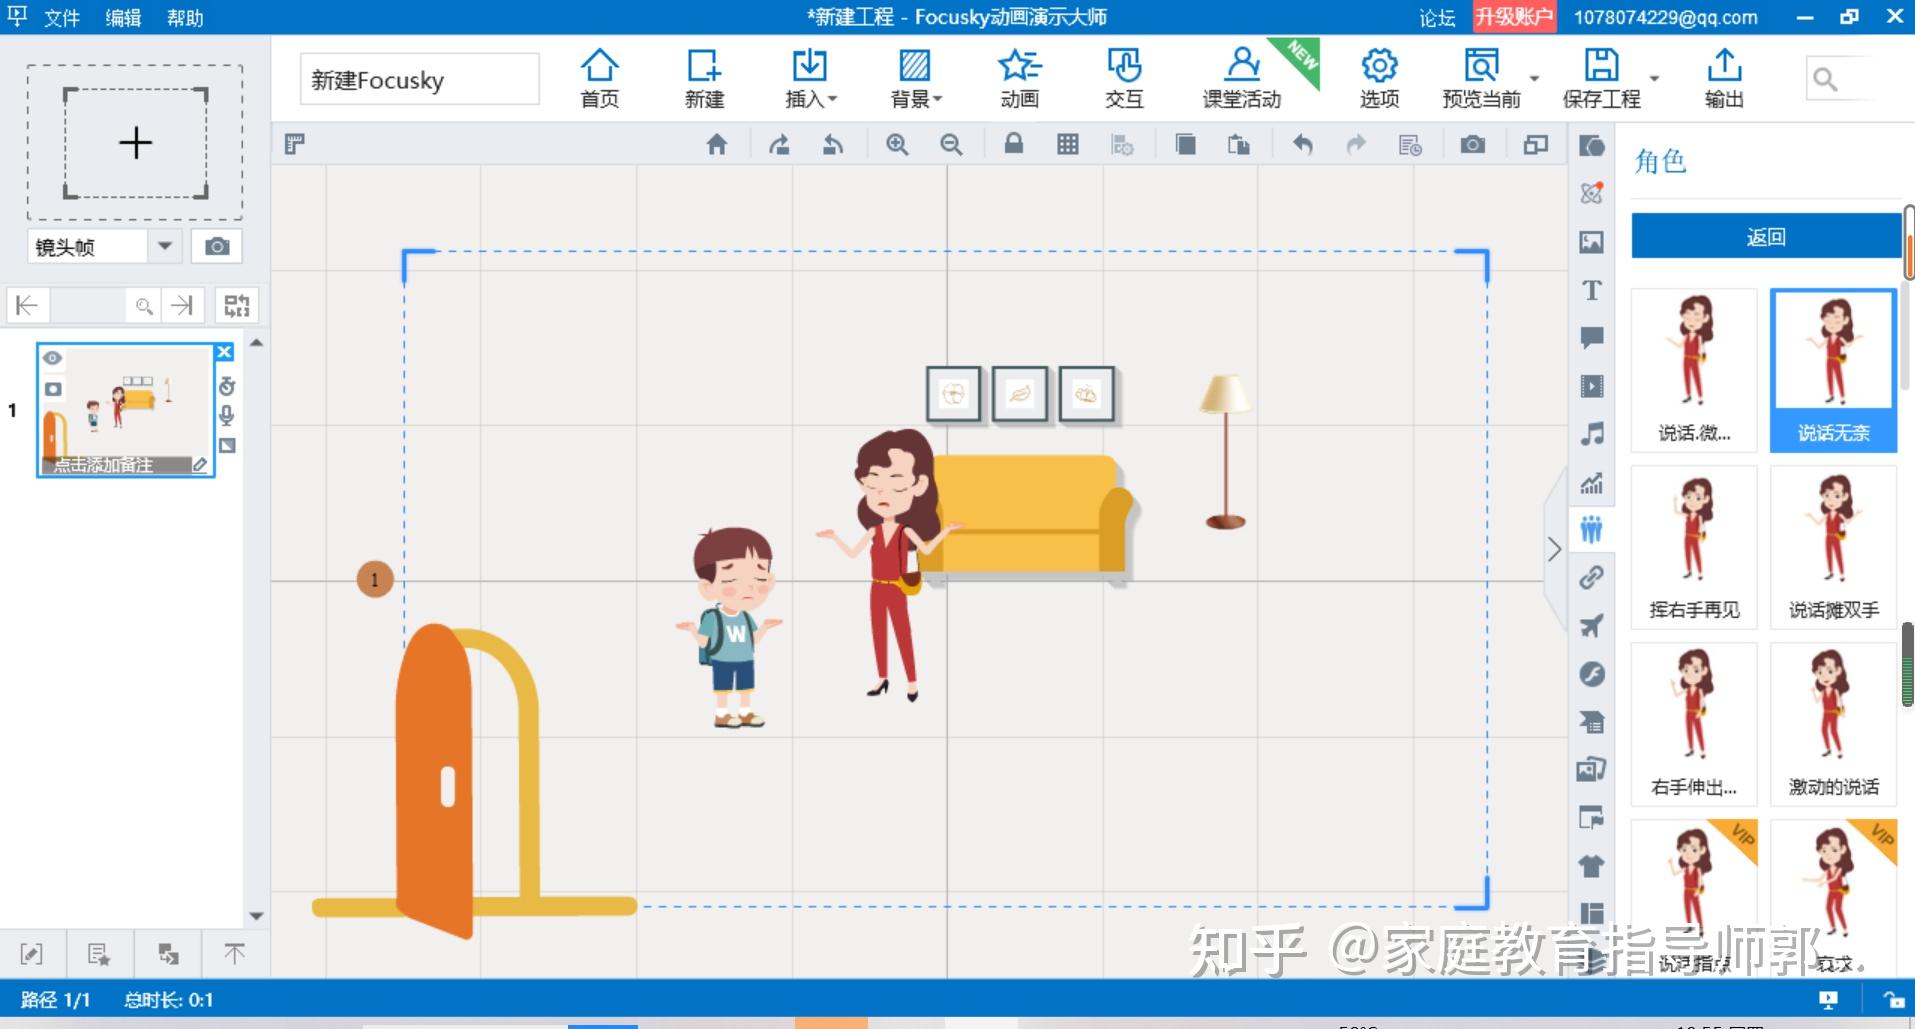1915x1029 pixels.
Task: Click the zoom out magnifier icon
Action: (951, 145)
